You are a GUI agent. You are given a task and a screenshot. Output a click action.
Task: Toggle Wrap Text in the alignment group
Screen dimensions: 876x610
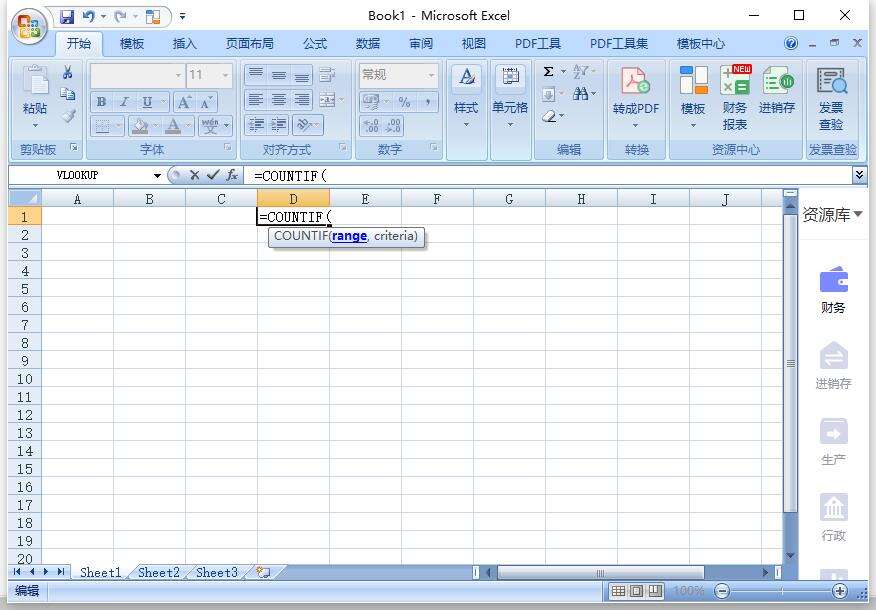327,74
